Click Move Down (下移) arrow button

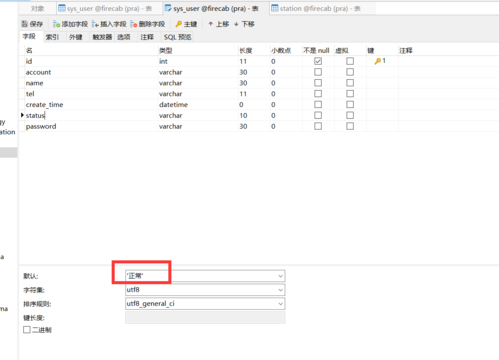[244, 24]
